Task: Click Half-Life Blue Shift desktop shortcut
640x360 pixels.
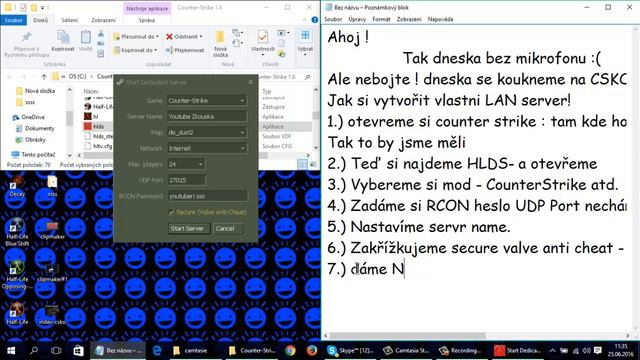Action: tap(17, 232)
